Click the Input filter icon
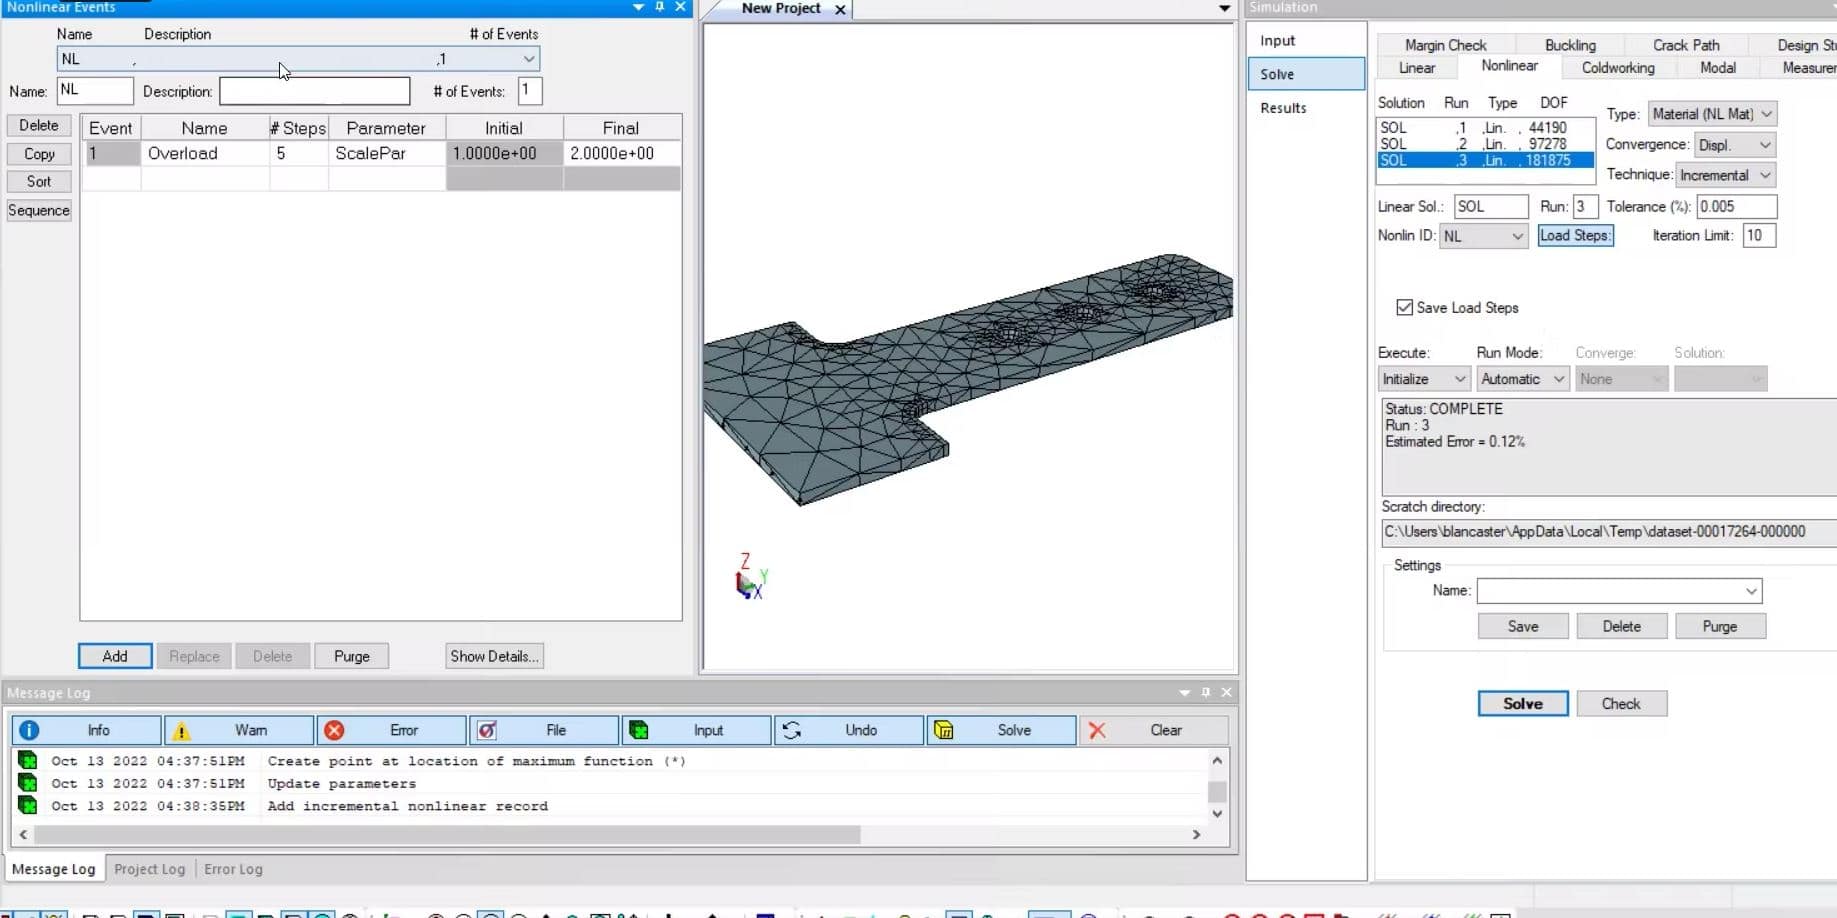 639,730
